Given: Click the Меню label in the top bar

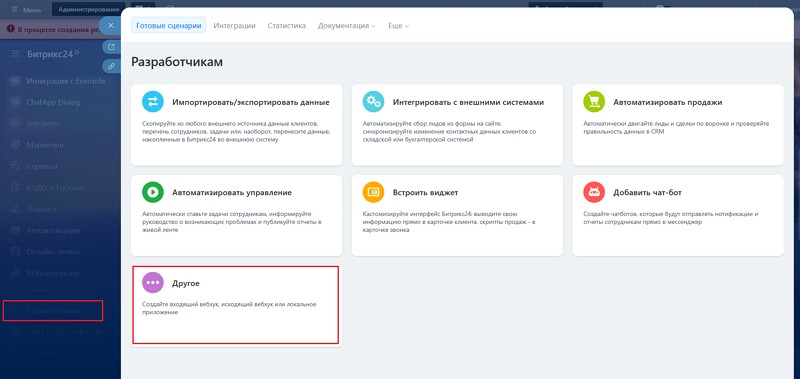Looking at the screenshot, I should pos(32,10).
